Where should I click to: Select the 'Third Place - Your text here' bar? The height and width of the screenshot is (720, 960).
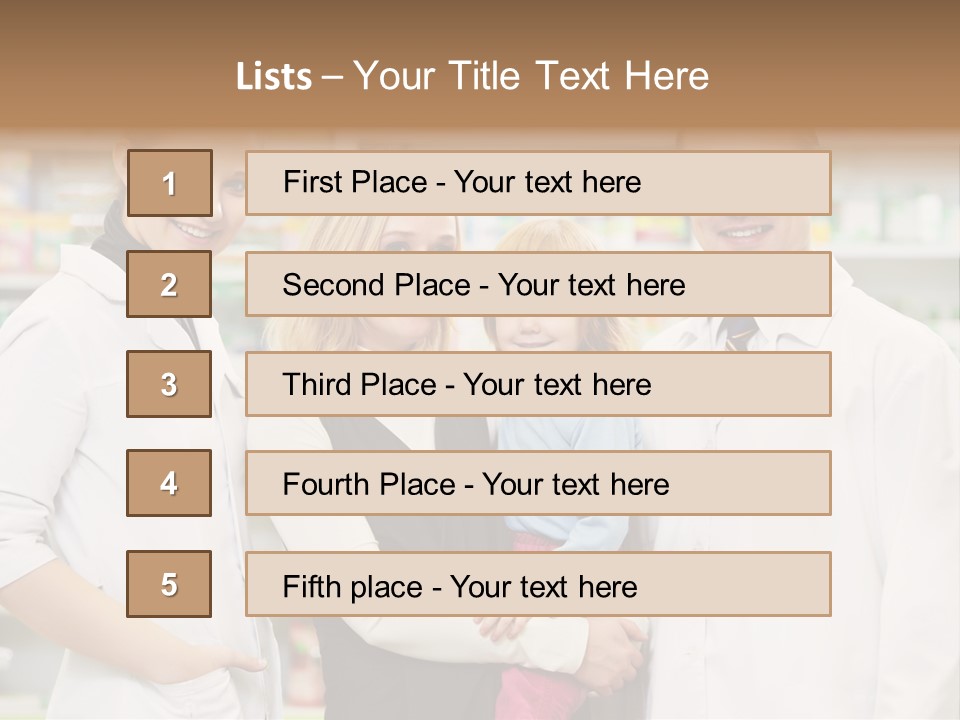tap(538, 384)
